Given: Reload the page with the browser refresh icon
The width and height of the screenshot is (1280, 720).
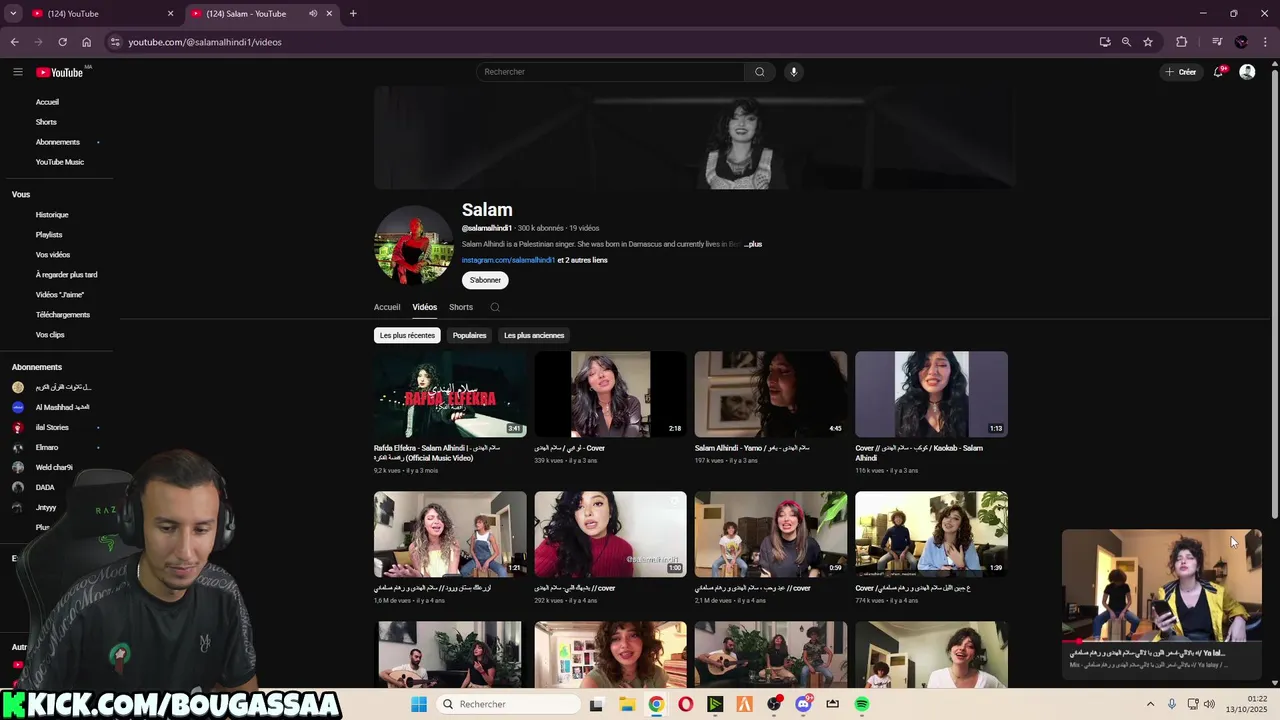Looking at the screenshot, I should click(62, 42).
